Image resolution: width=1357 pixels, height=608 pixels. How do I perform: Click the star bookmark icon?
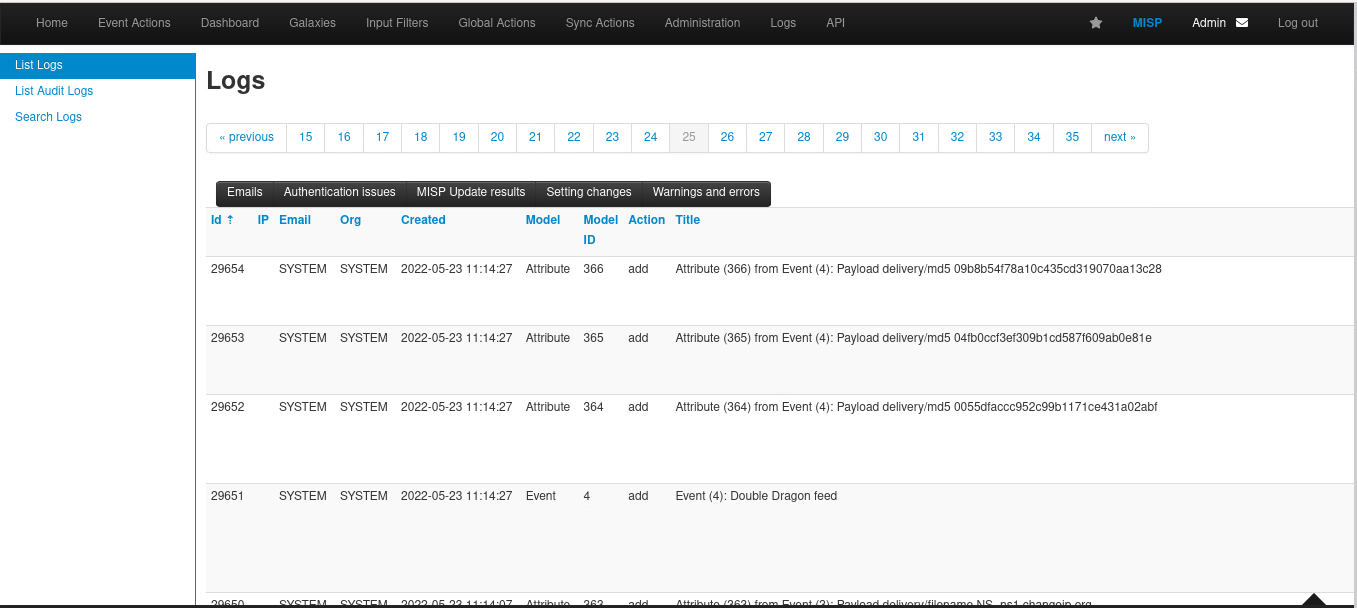[1096, 23]
